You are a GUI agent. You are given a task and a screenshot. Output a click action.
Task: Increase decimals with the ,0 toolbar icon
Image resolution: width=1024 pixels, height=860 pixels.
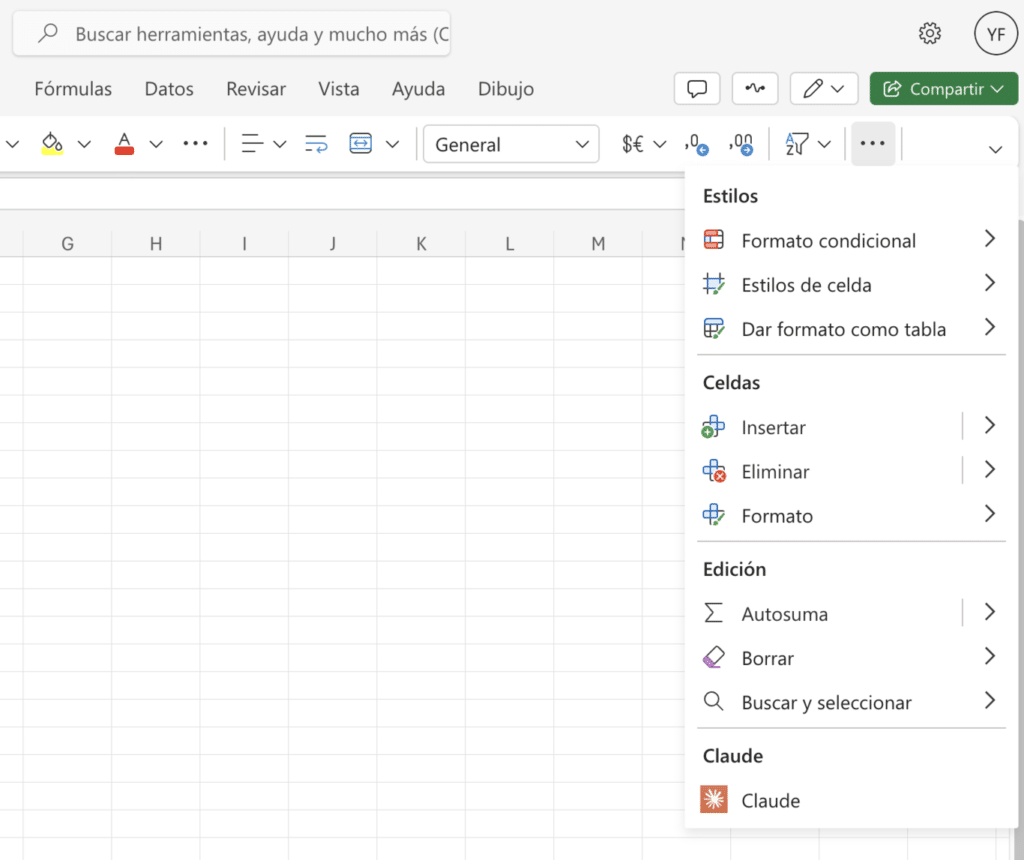coord(695,144)
